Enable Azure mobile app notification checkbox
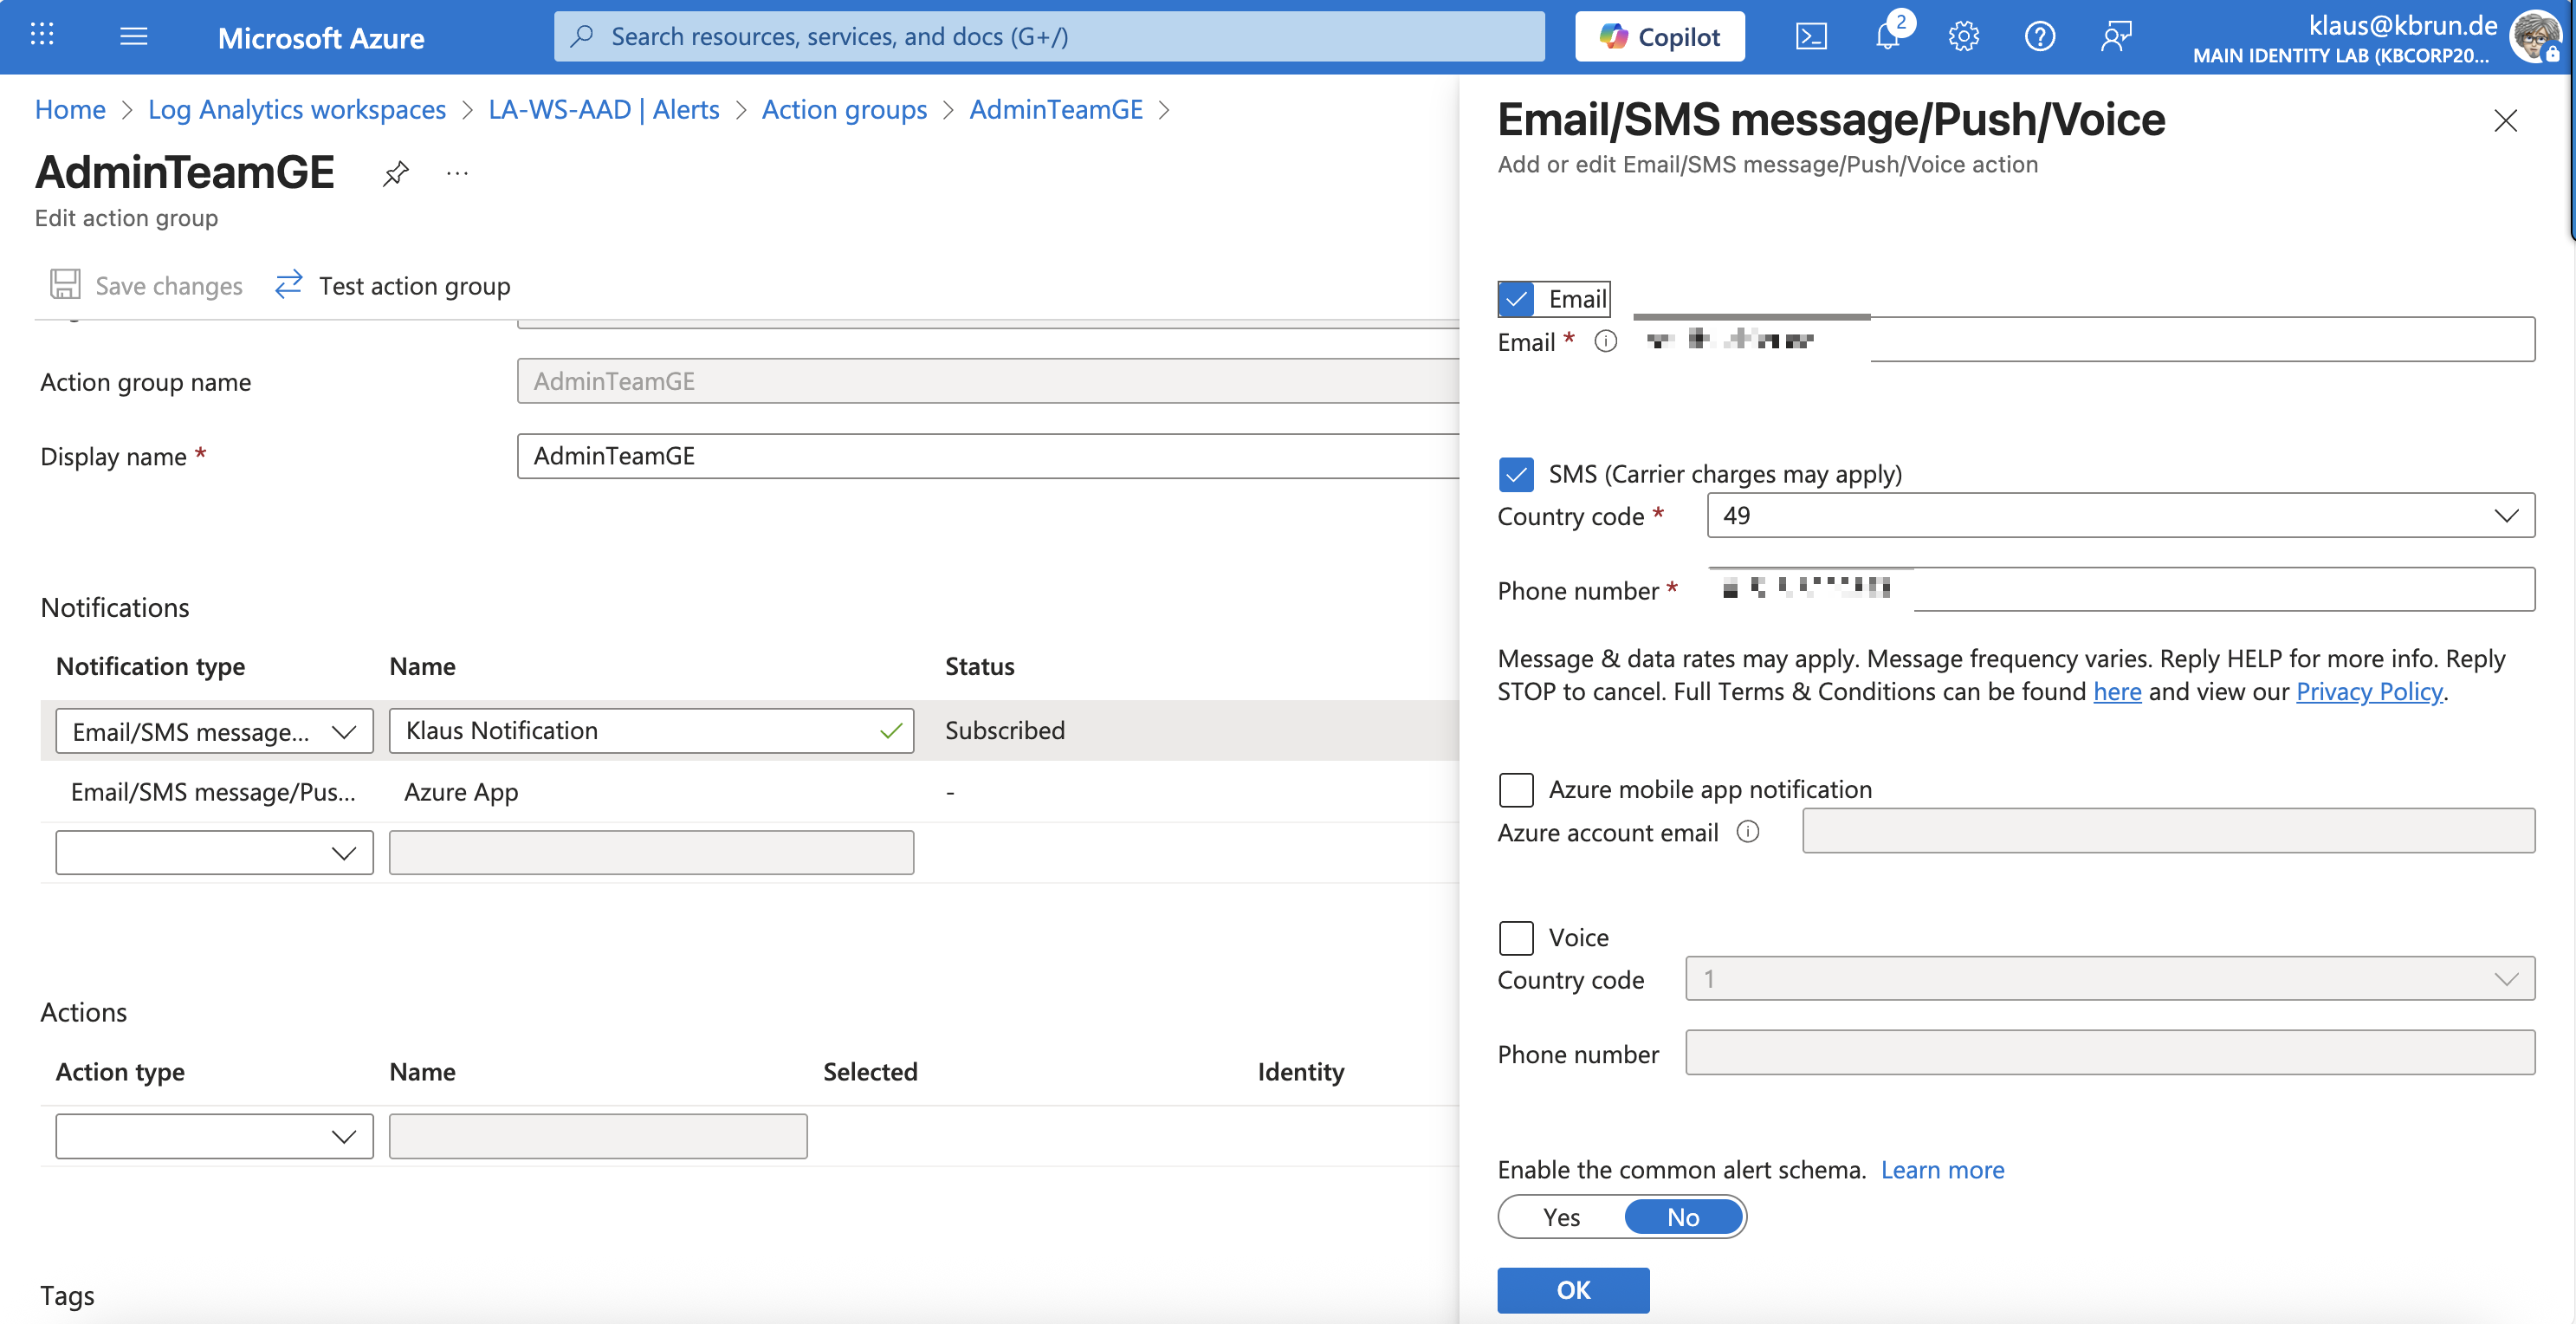This screenshot has width=2576, height=1324. pos(1516,789)
